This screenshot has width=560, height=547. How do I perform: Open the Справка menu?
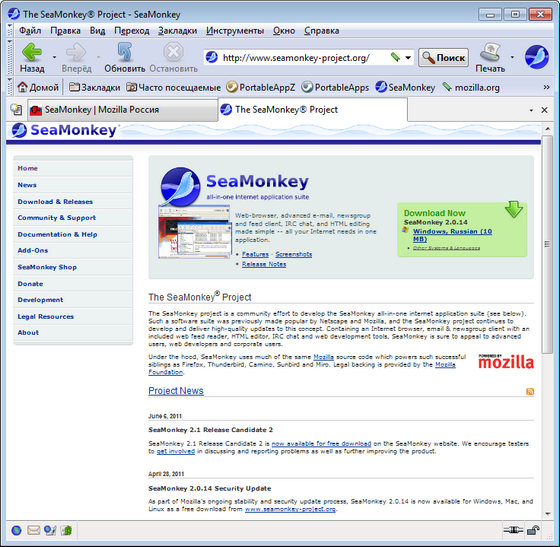point(321,31)
